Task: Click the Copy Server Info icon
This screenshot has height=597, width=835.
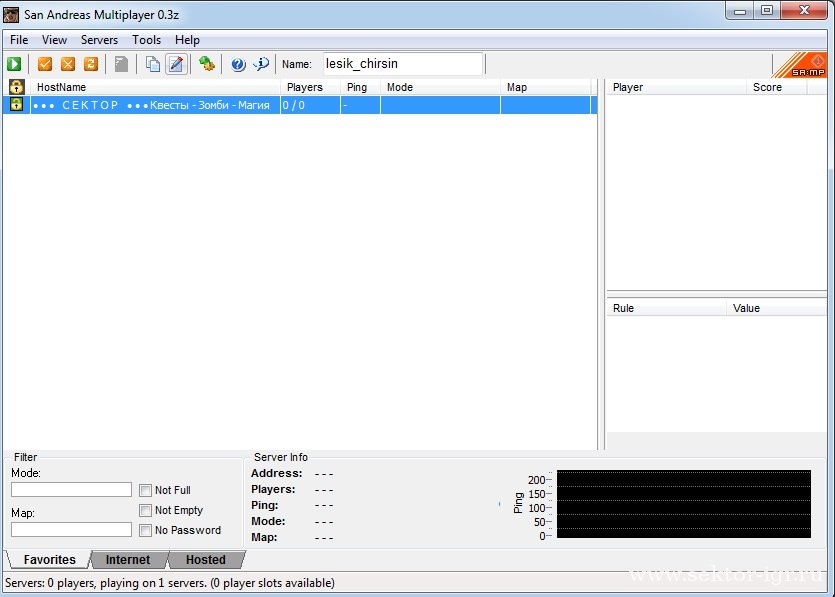Action: pyautogui.click(x=153, y=64)
